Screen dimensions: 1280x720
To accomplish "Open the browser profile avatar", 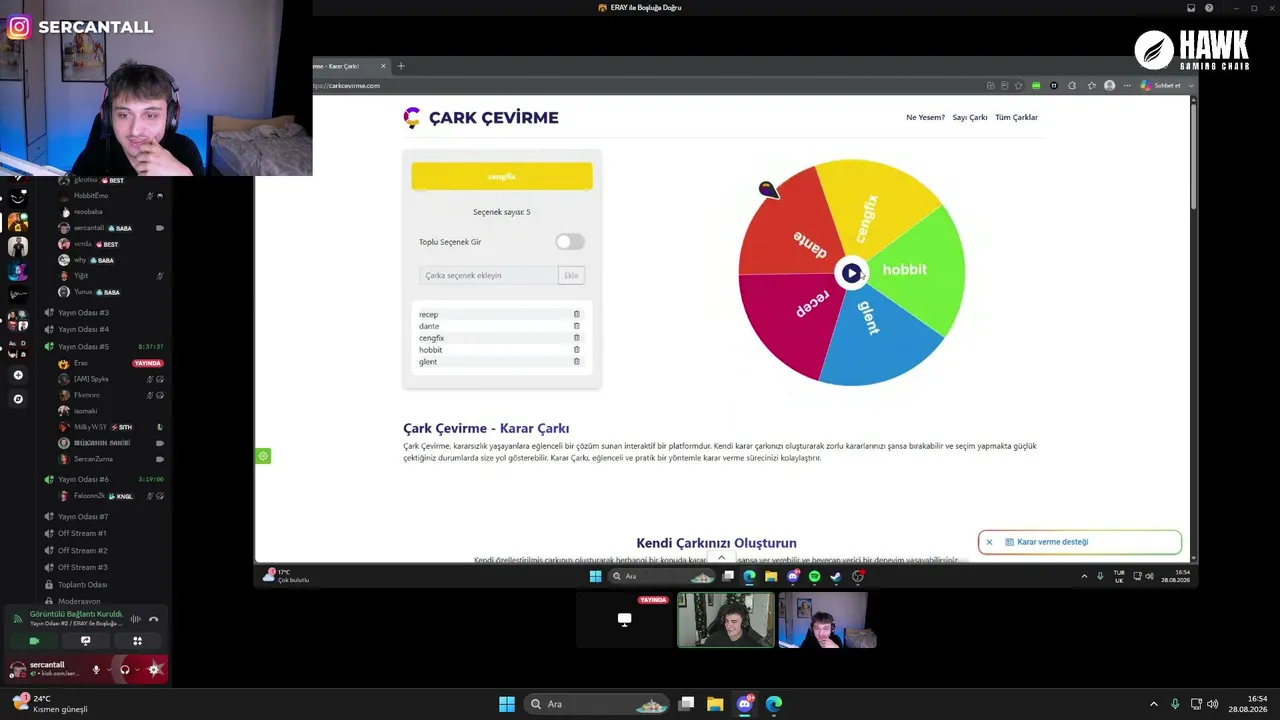I will pyautogui.click(x=1109, y=86).
